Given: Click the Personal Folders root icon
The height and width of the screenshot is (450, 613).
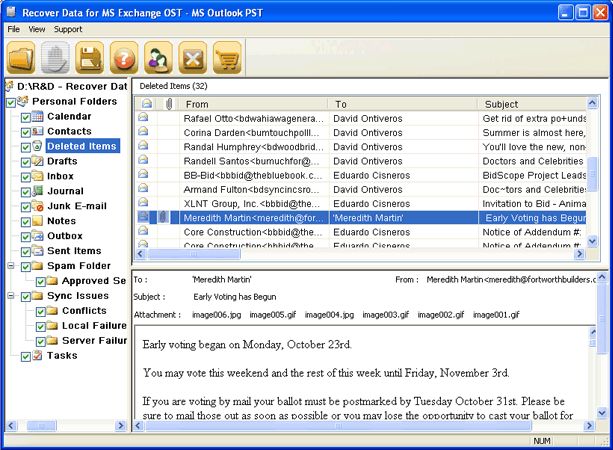Looking at the screenshot, I should click(x=23, y=101).
